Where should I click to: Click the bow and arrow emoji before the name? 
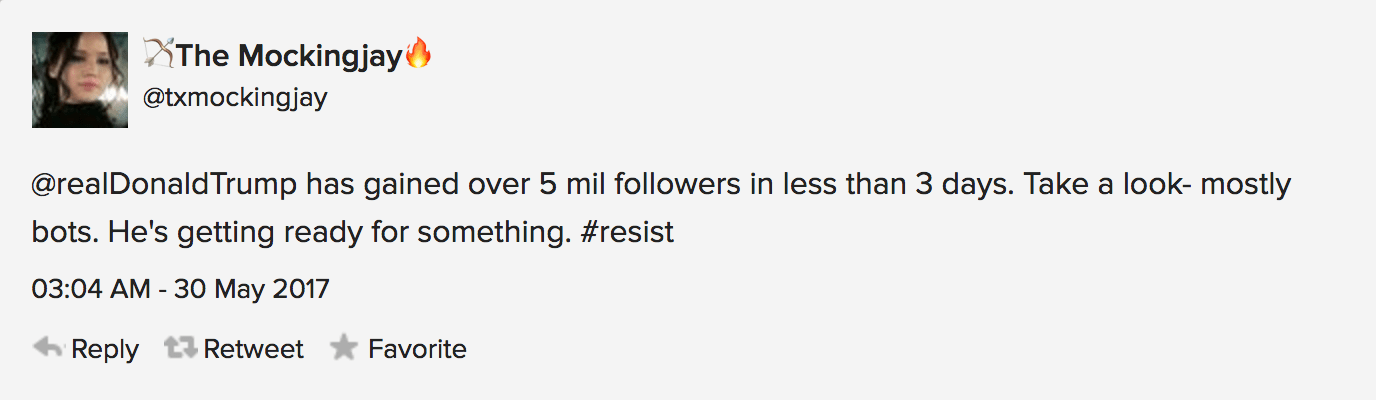pos(159,54)
